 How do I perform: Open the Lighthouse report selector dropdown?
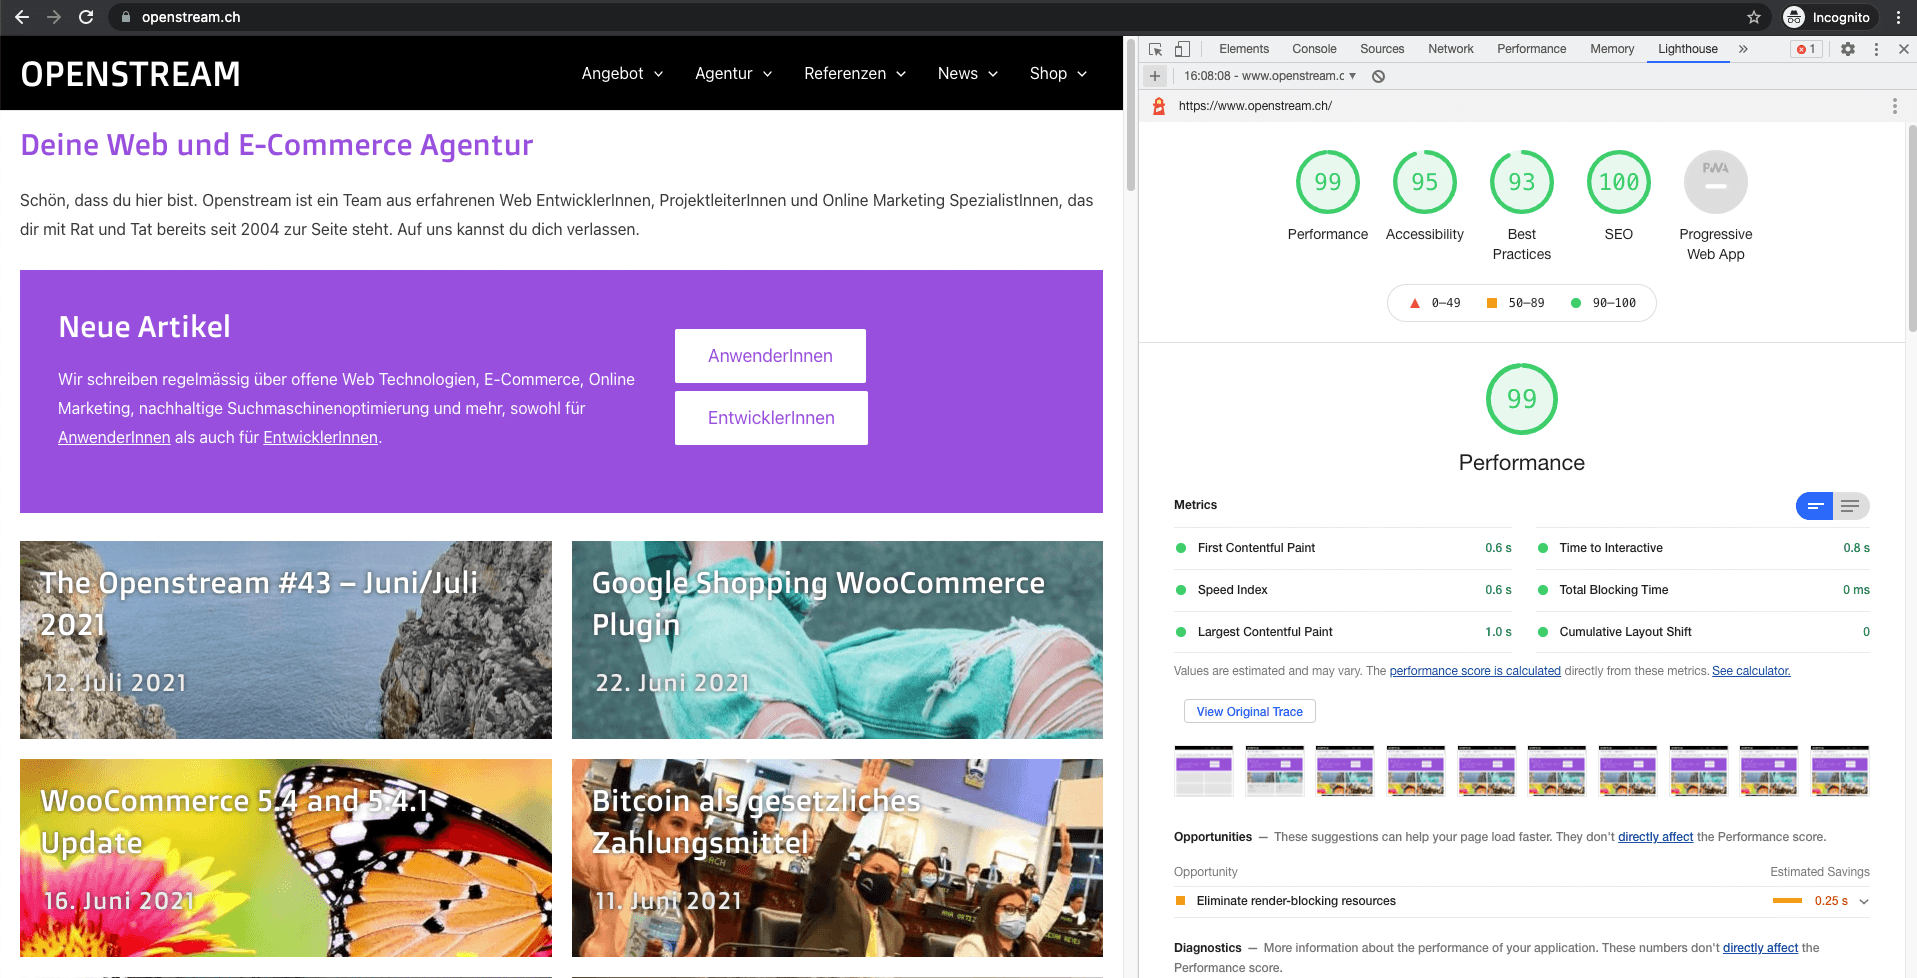tap(1270, 76)
